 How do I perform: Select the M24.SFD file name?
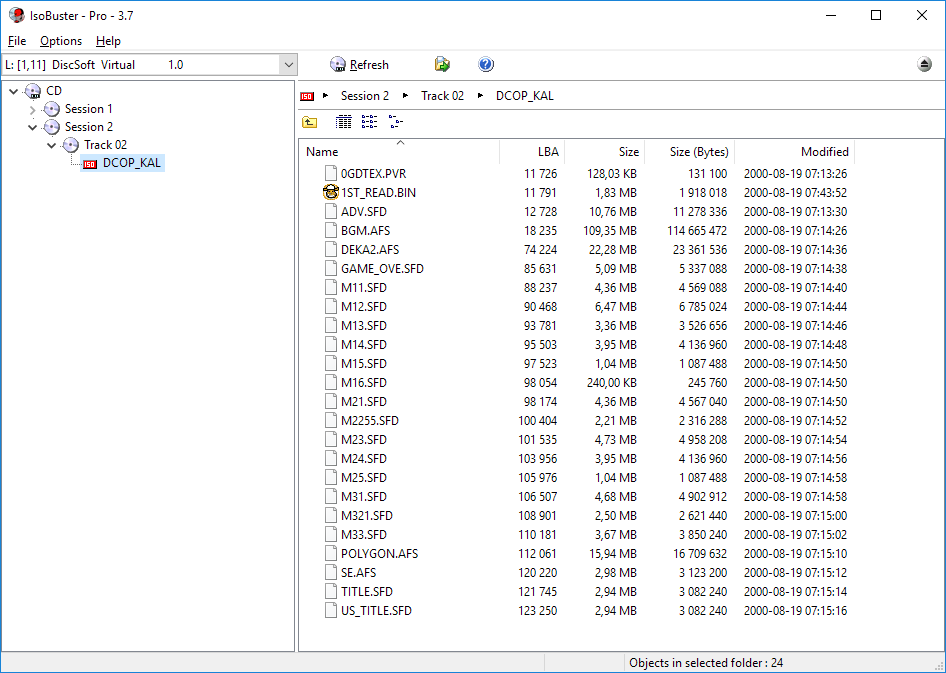click(364, 458)
